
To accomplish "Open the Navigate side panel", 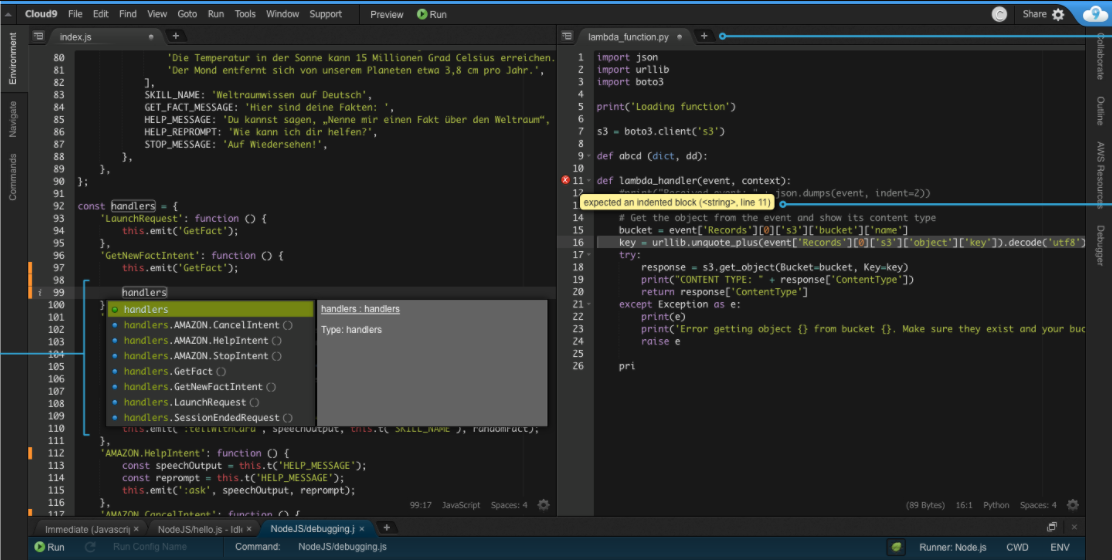I will point(13,119).
